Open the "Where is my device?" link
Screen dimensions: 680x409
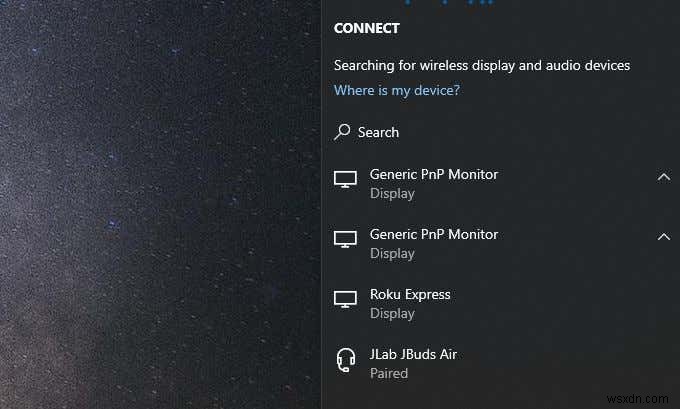(x=396, y=90)
